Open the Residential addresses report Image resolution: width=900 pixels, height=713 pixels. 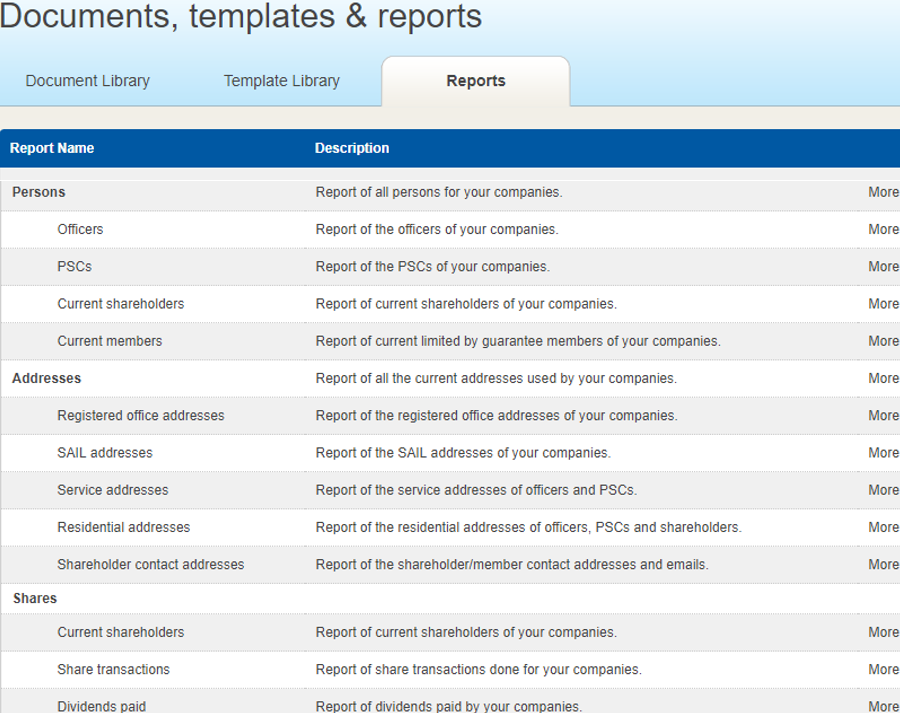[x=123, y=527]
